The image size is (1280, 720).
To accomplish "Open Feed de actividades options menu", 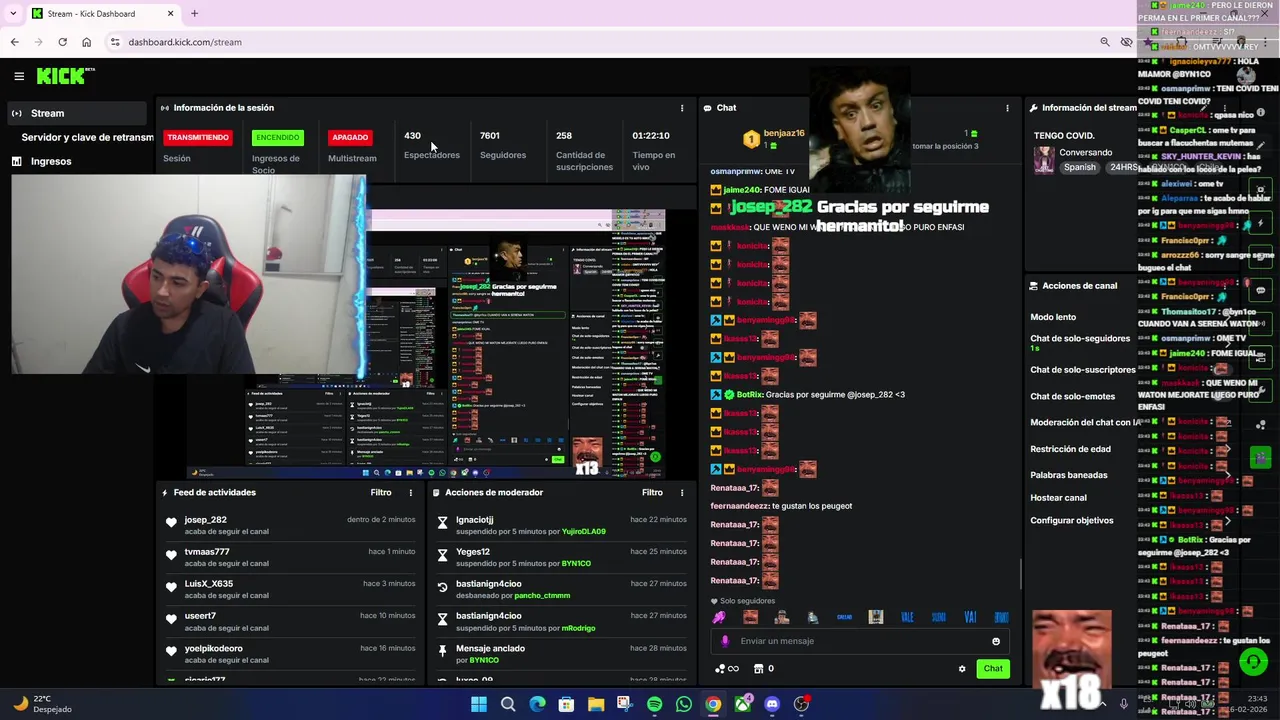I will pyautogui.click(x=410, y=493).
